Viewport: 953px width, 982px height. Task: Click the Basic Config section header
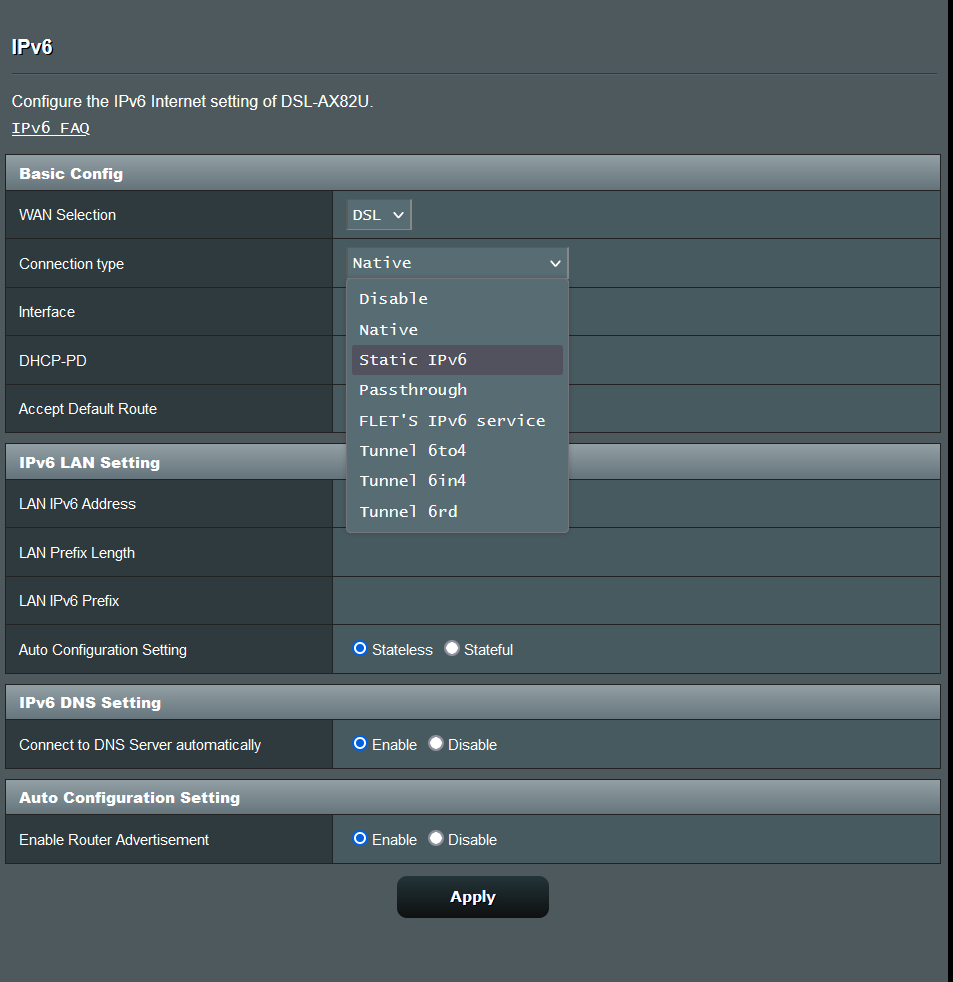point(70,173)
